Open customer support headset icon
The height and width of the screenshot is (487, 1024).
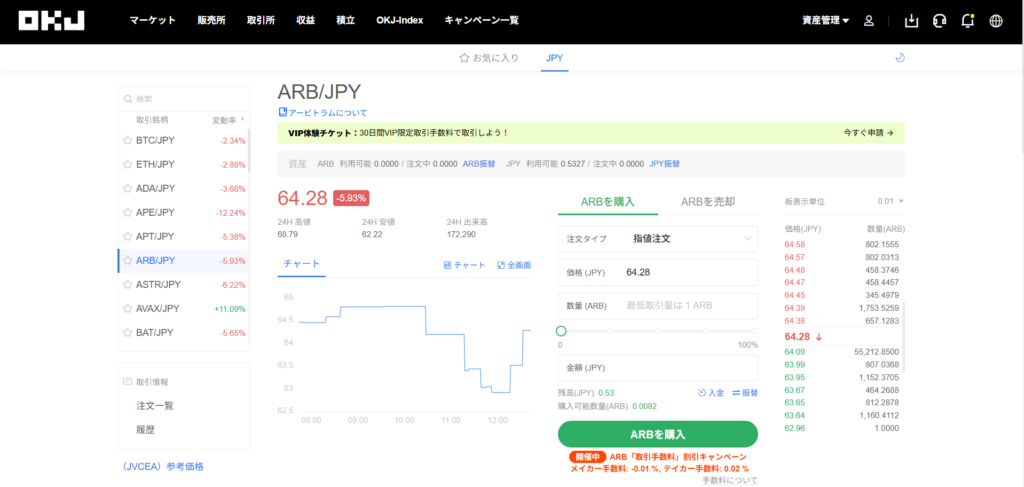tap(939, 21)
